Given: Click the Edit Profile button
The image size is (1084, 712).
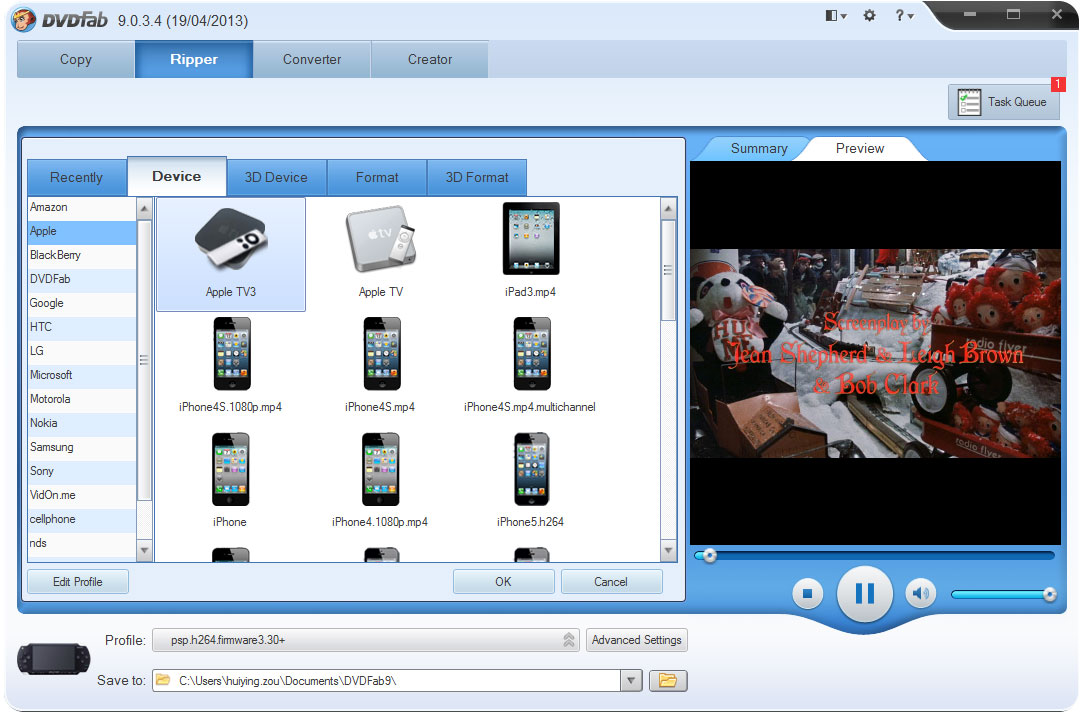Looking at the screenshot, I should pos(77,581).
